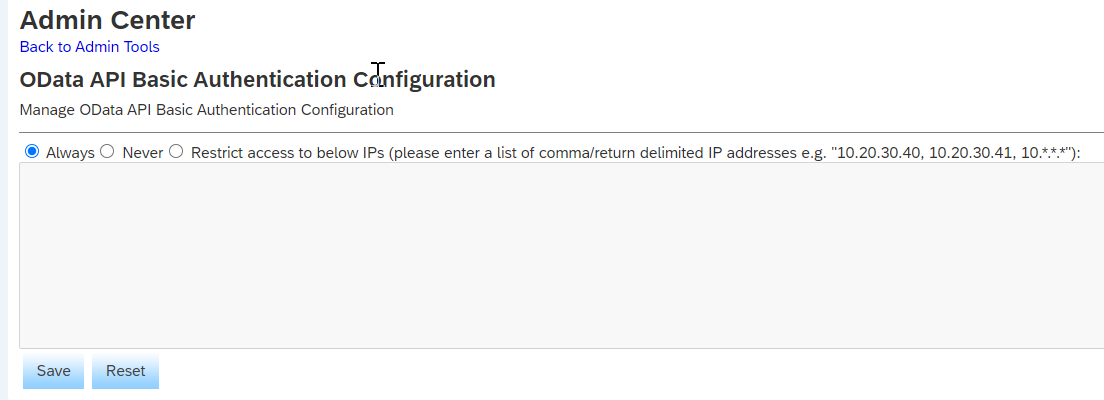Click the OData API Basic Authentication Configuration title
Image resolution: width=1104 pixels, height=400 pixels.
pos(257,80)
